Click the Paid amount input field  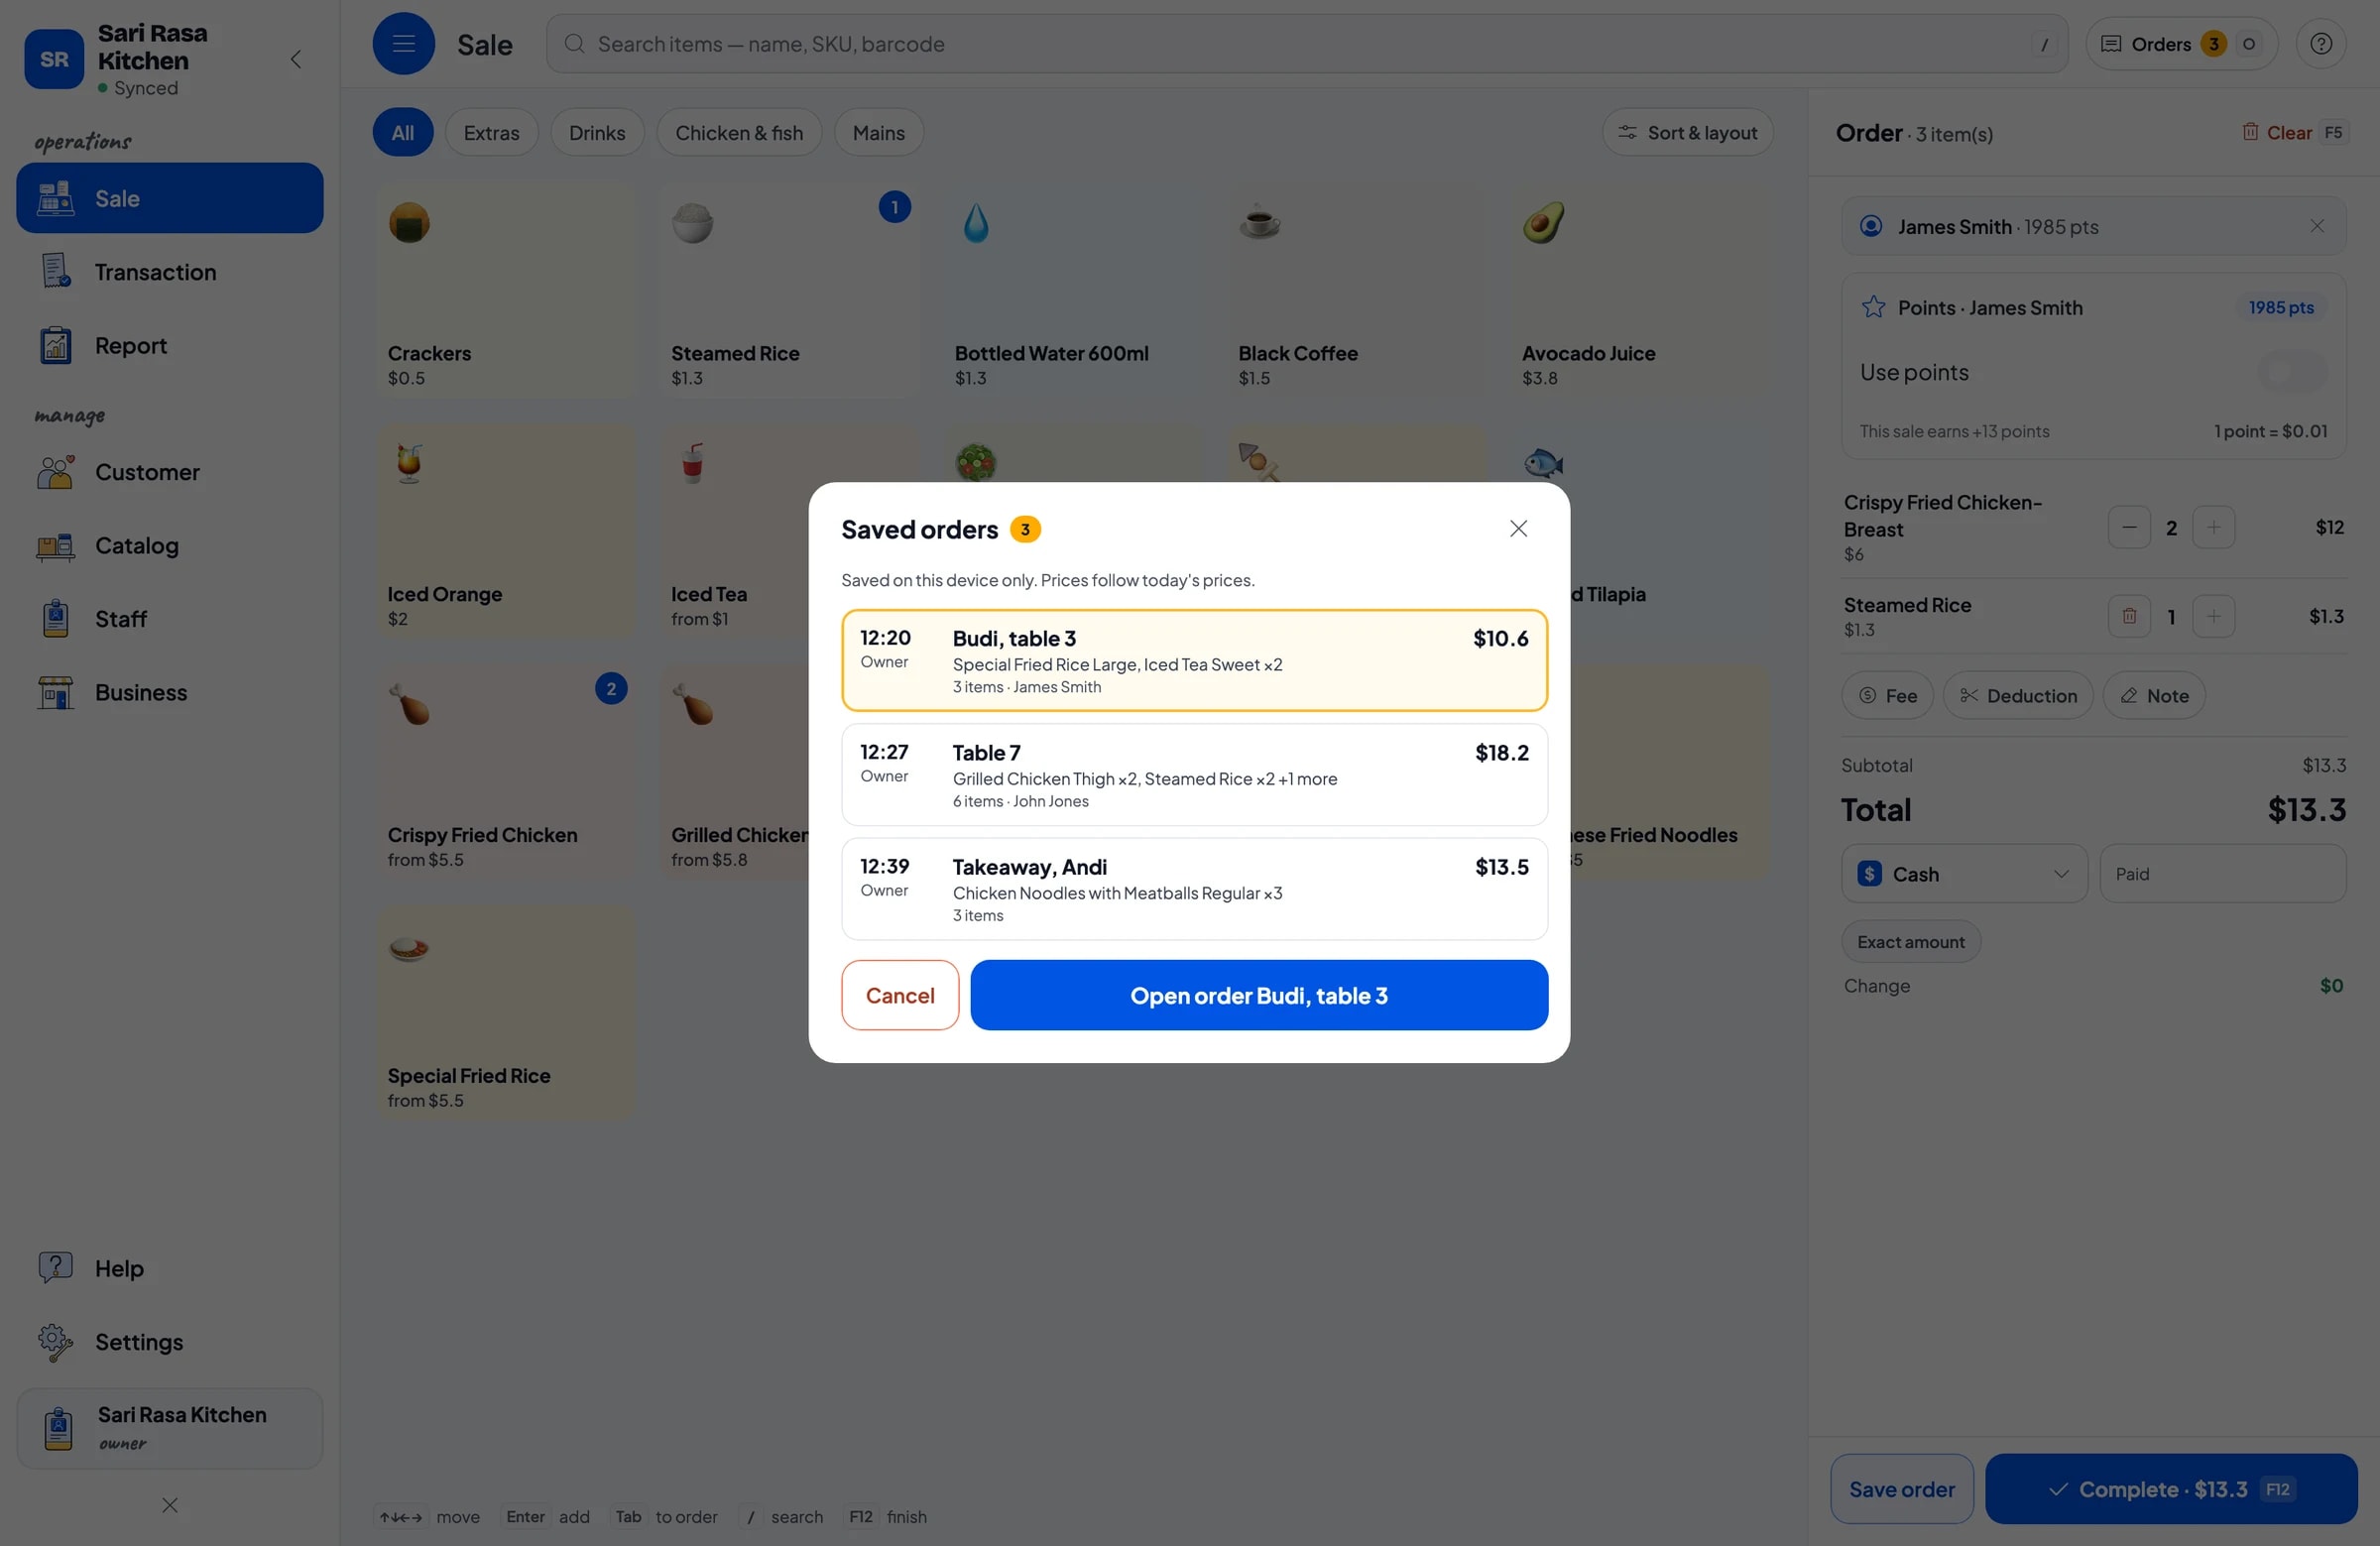click(x=2223, y=874)
